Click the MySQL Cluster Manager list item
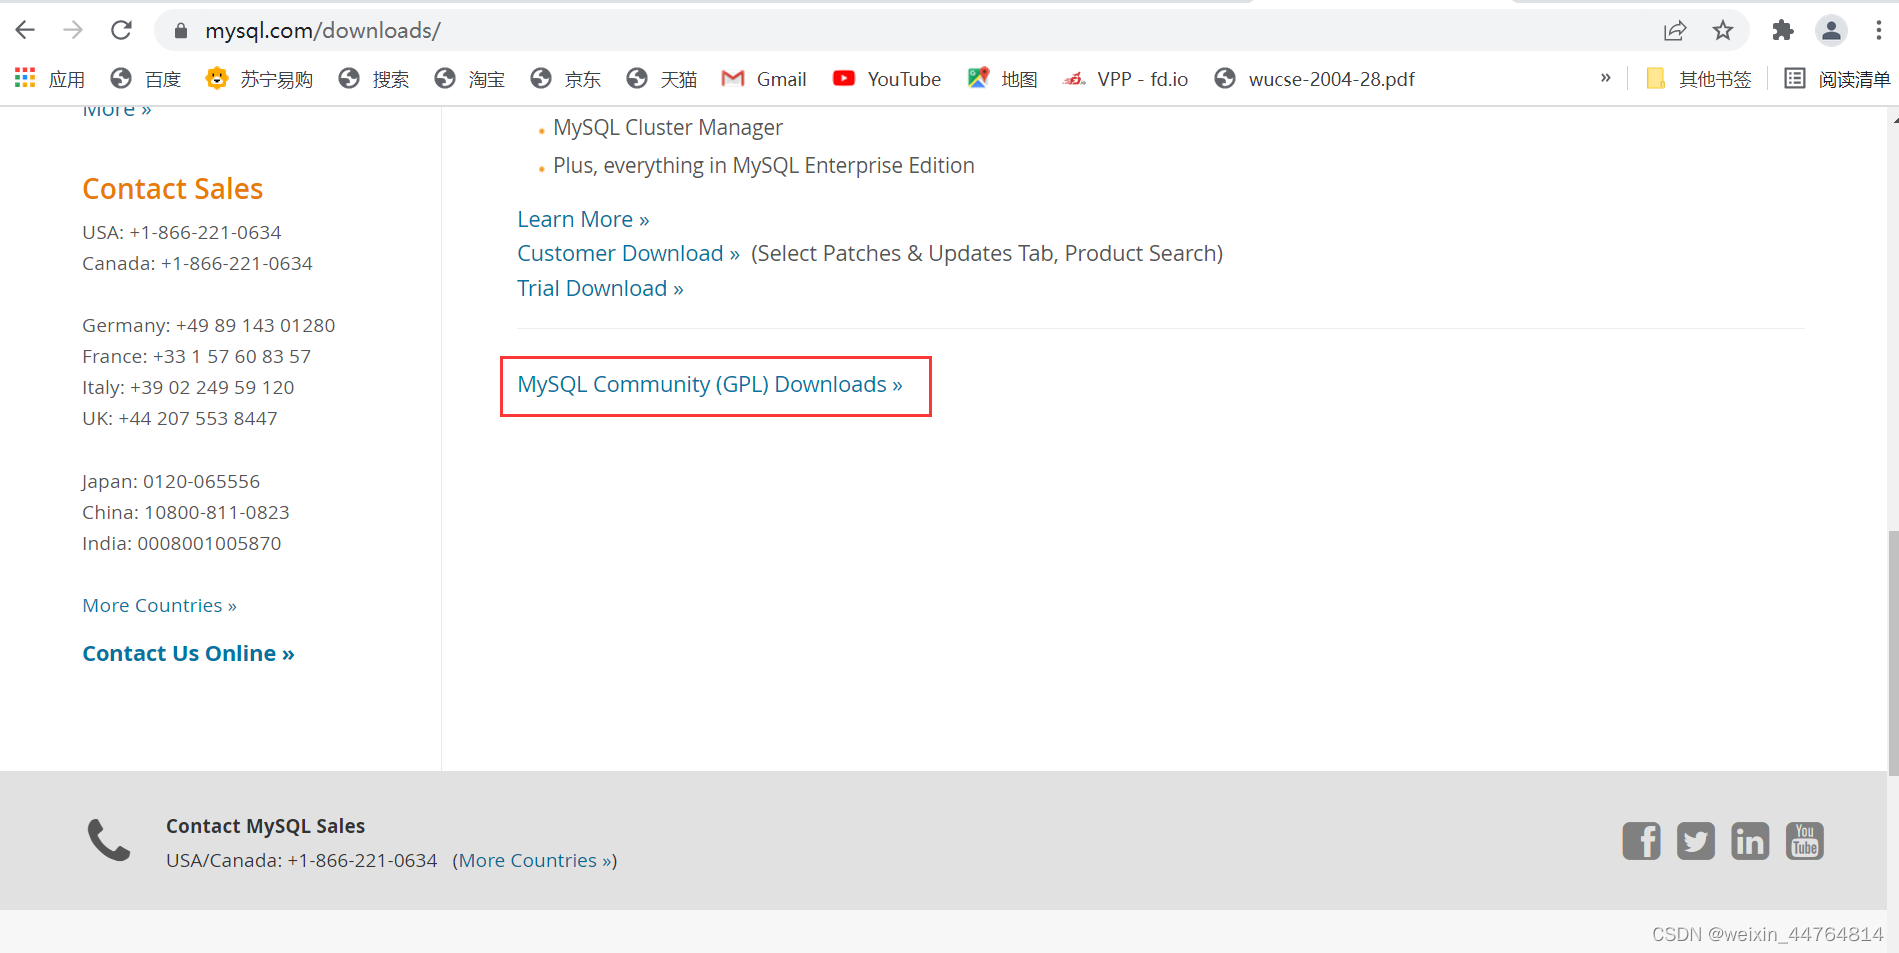The height and width of the screenshot is (953, 1899). tap(668, 128)
